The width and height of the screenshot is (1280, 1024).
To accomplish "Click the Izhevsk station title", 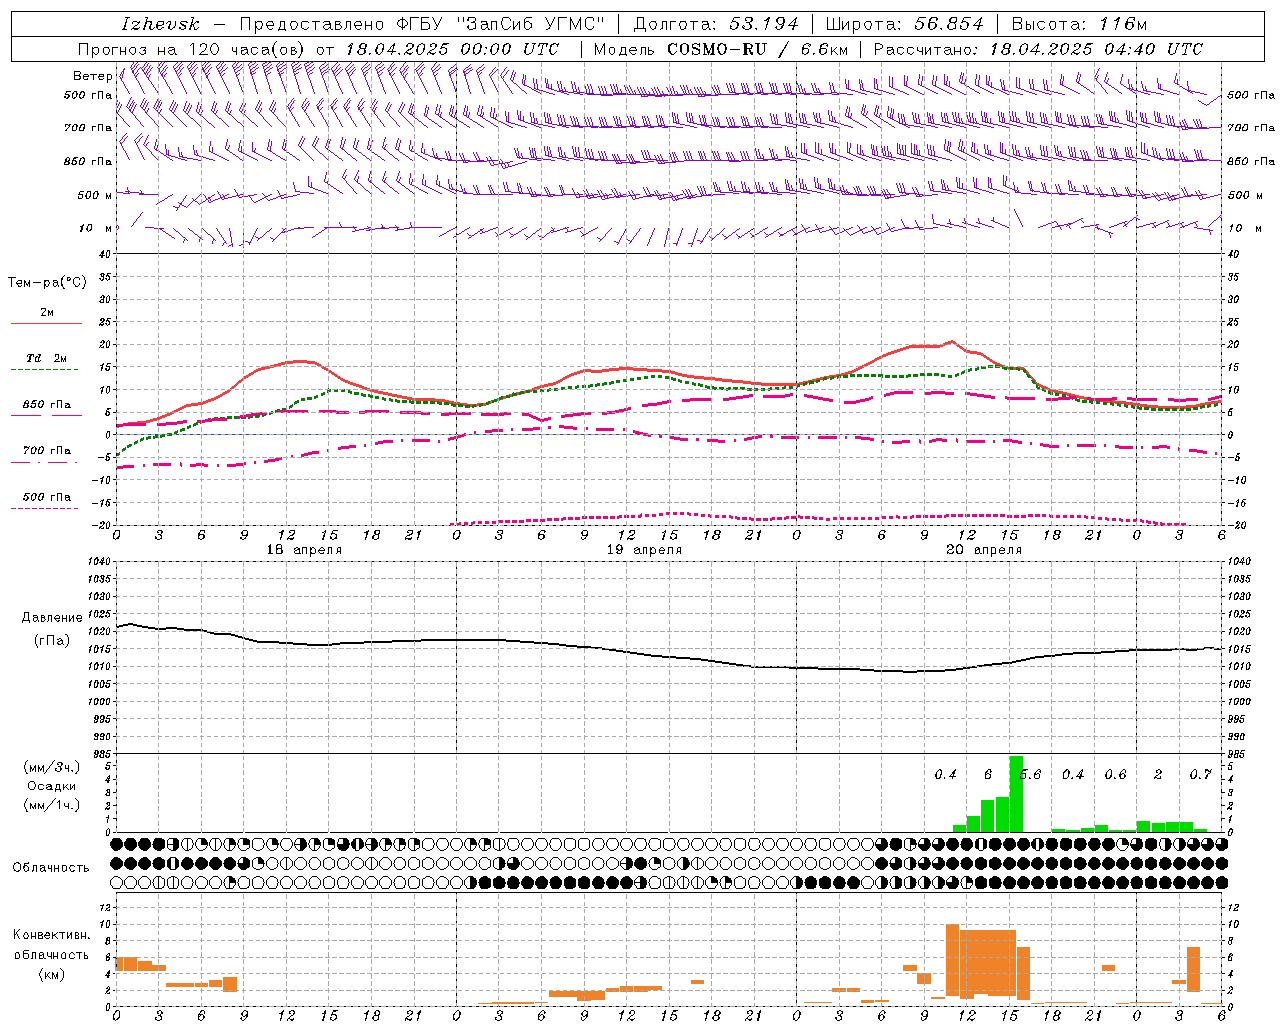I will point(160,24).
